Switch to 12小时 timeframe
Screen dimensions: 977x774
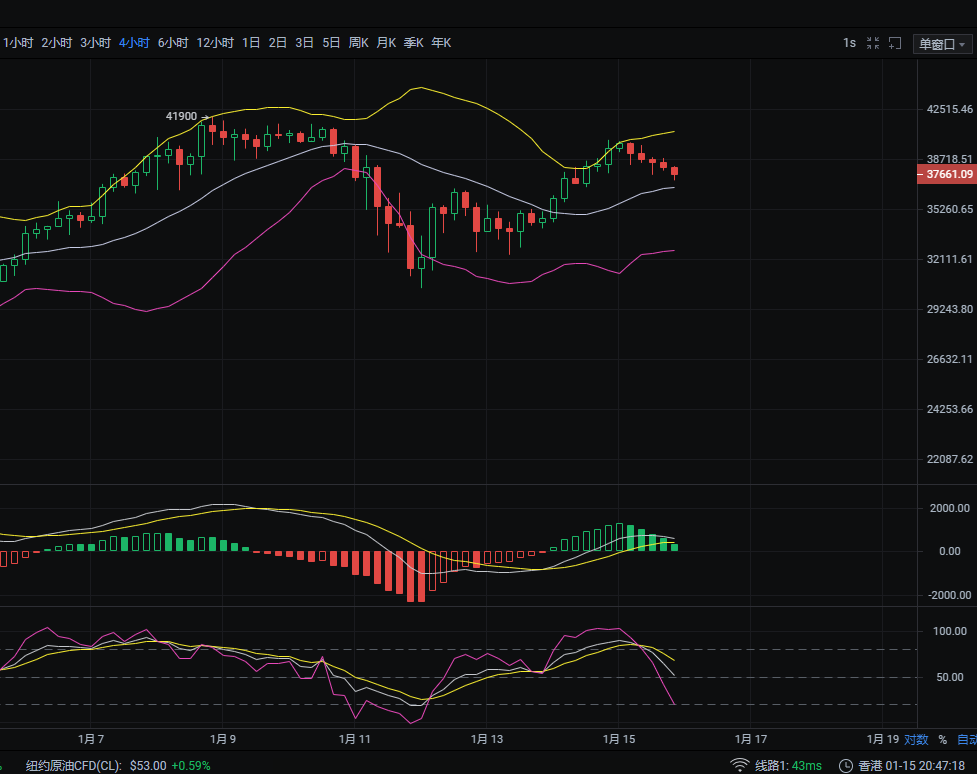(215, 43)
